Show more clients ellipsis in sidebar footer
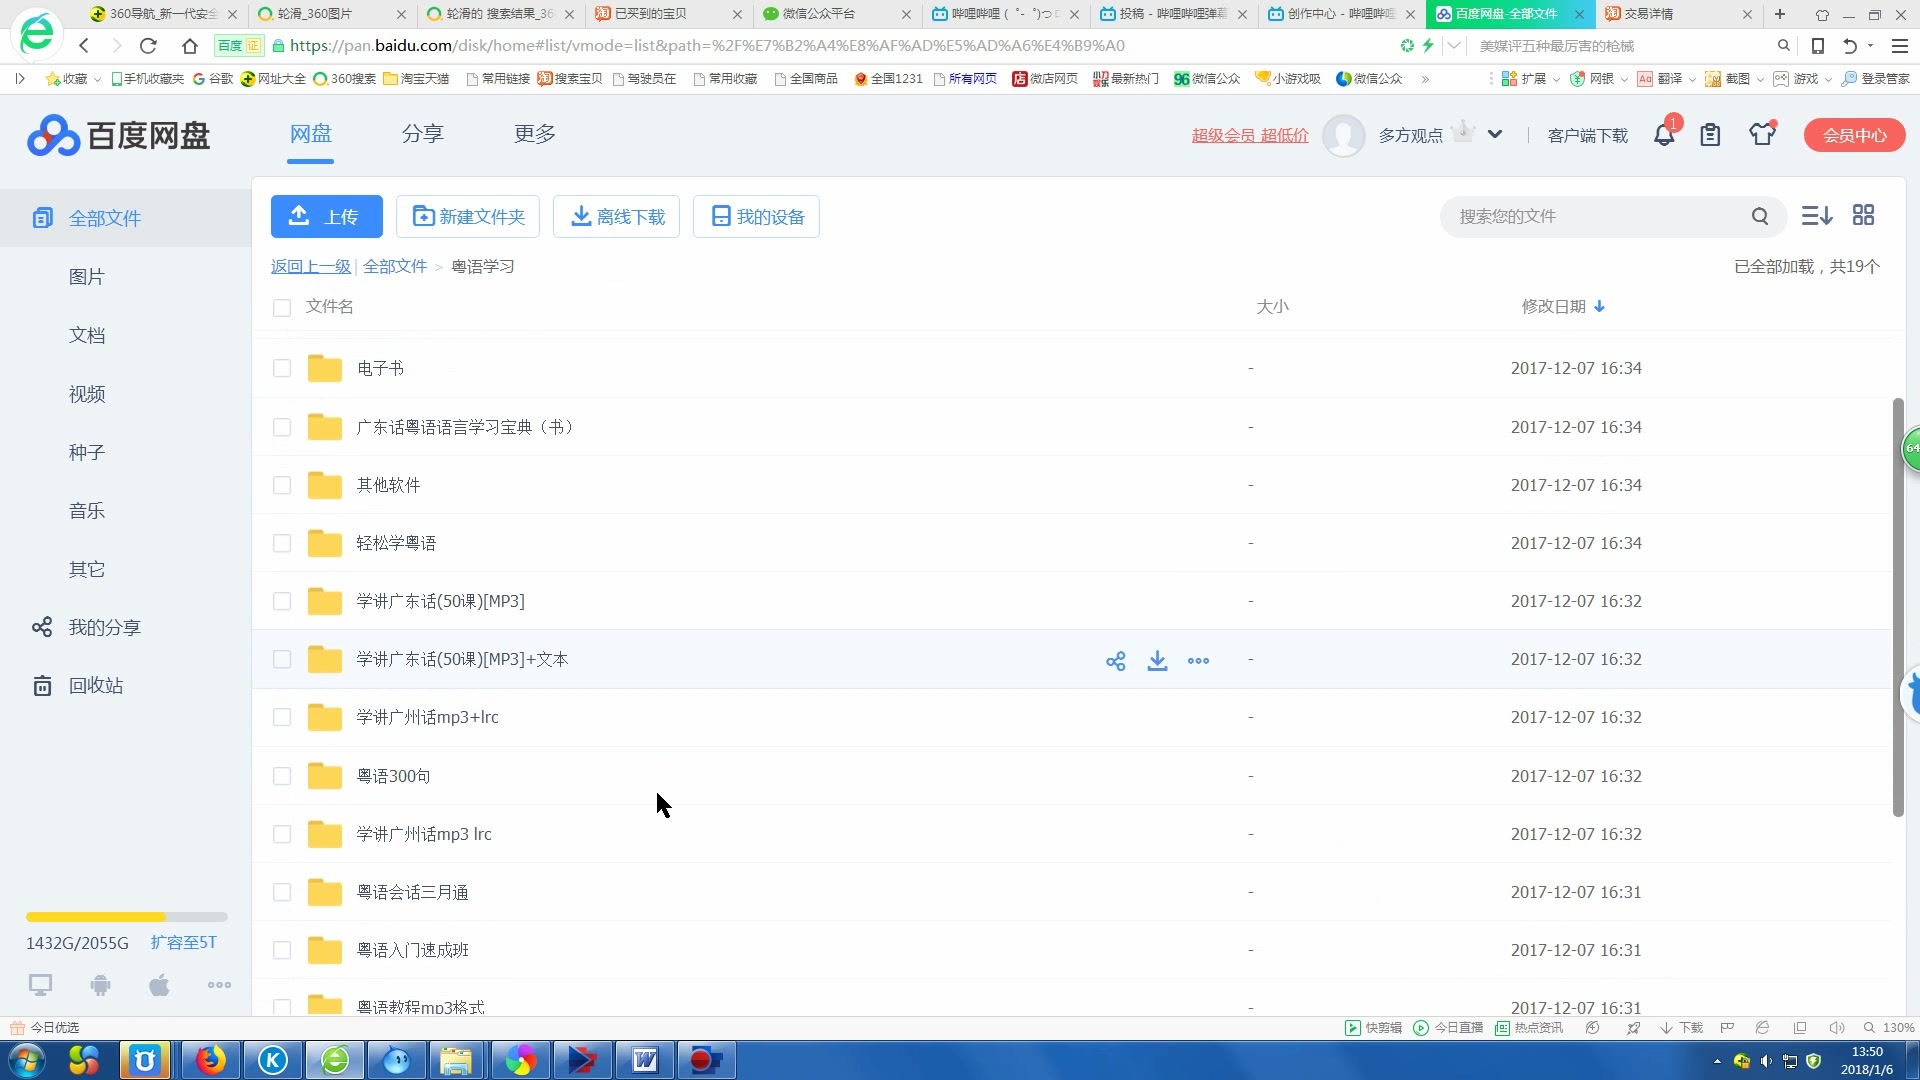Screen dimensions: 1920x1080 click(x=219, y=985)
